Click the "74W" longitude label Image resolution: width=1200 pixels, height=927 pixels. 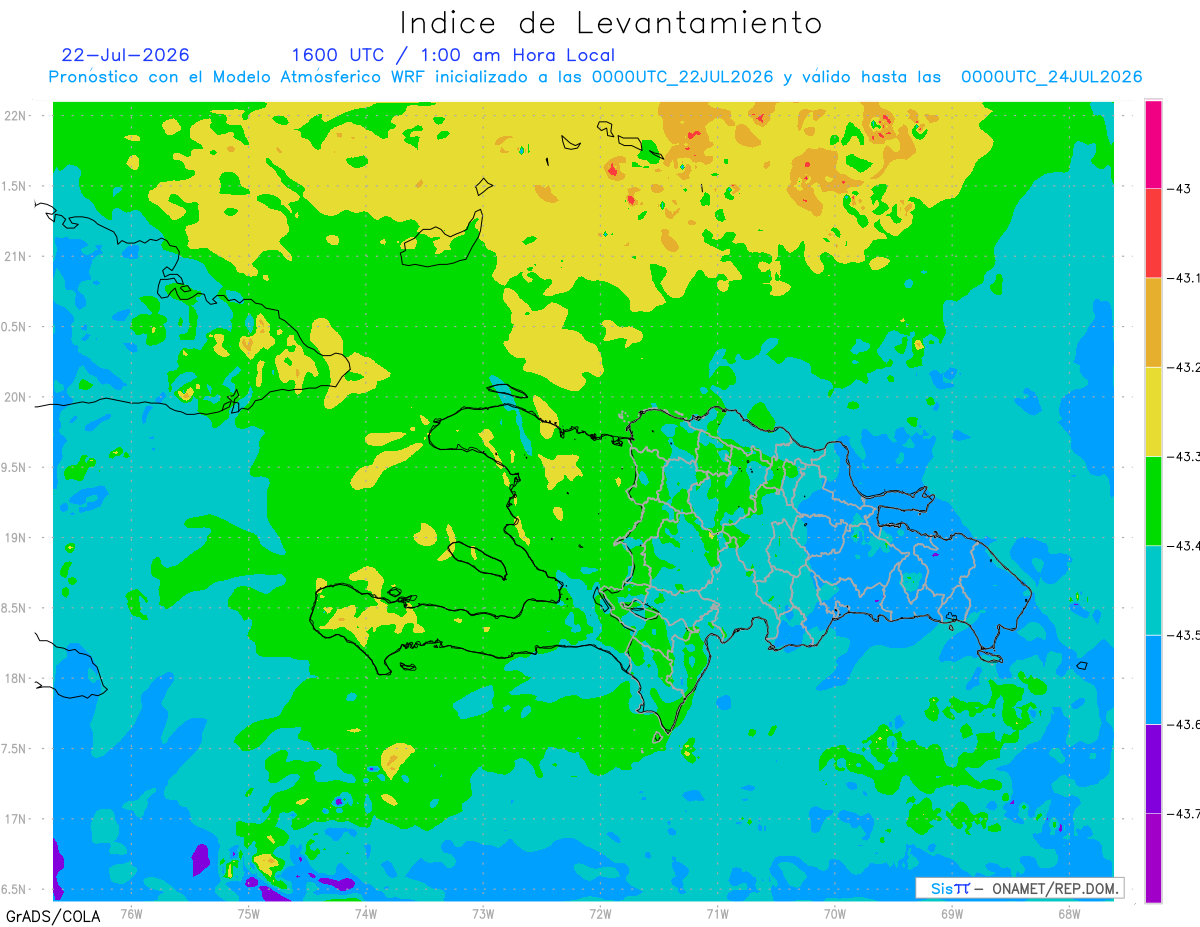coord(365,914)
